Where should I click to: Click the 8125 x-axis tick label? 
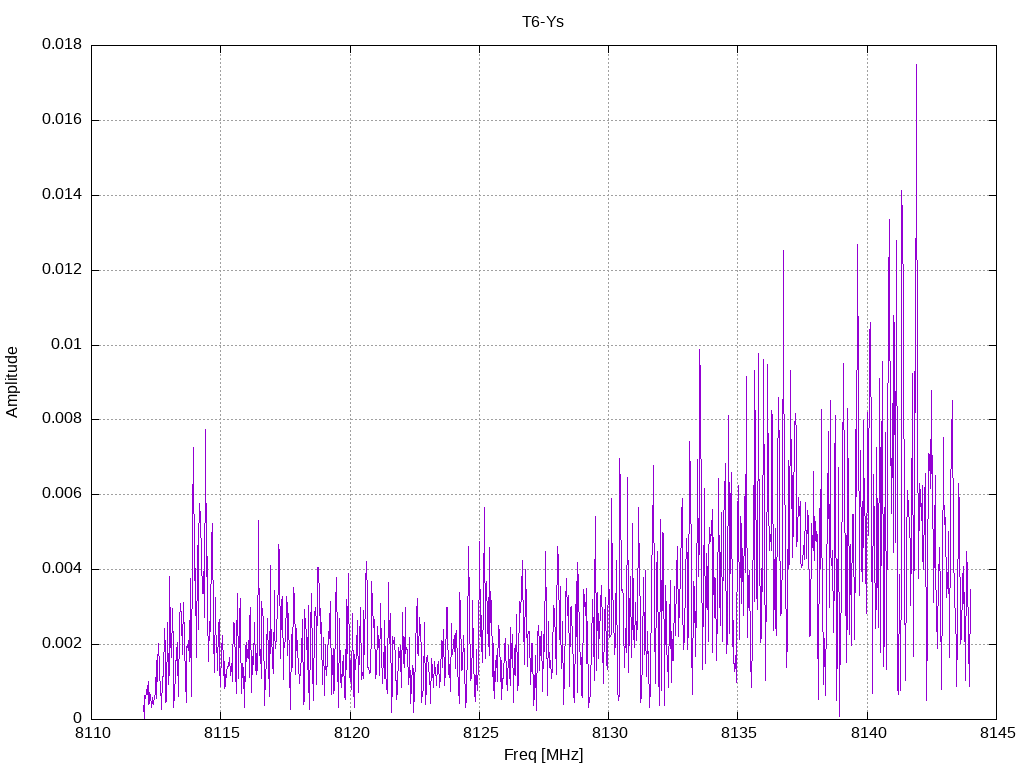[x=480, y=733]
